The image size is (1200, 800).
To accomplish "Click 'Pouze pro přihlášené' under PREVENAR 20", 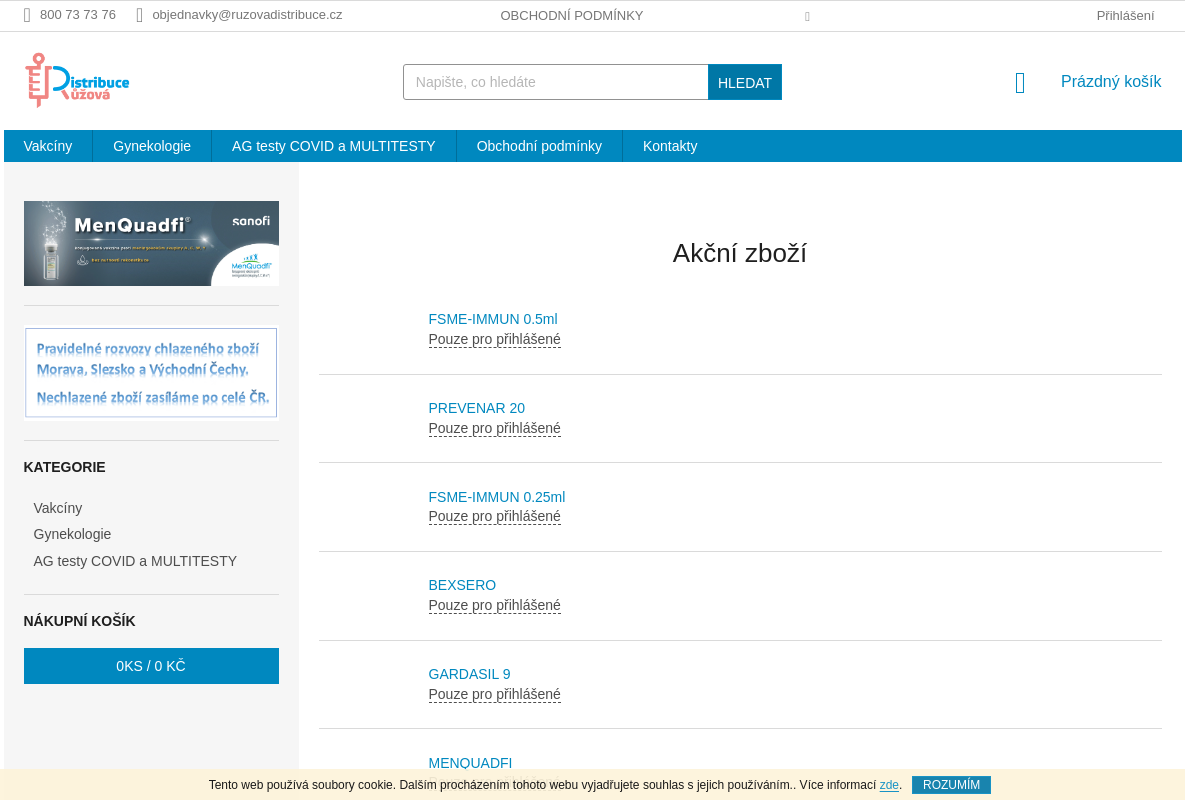I will (x=494, y=429).
